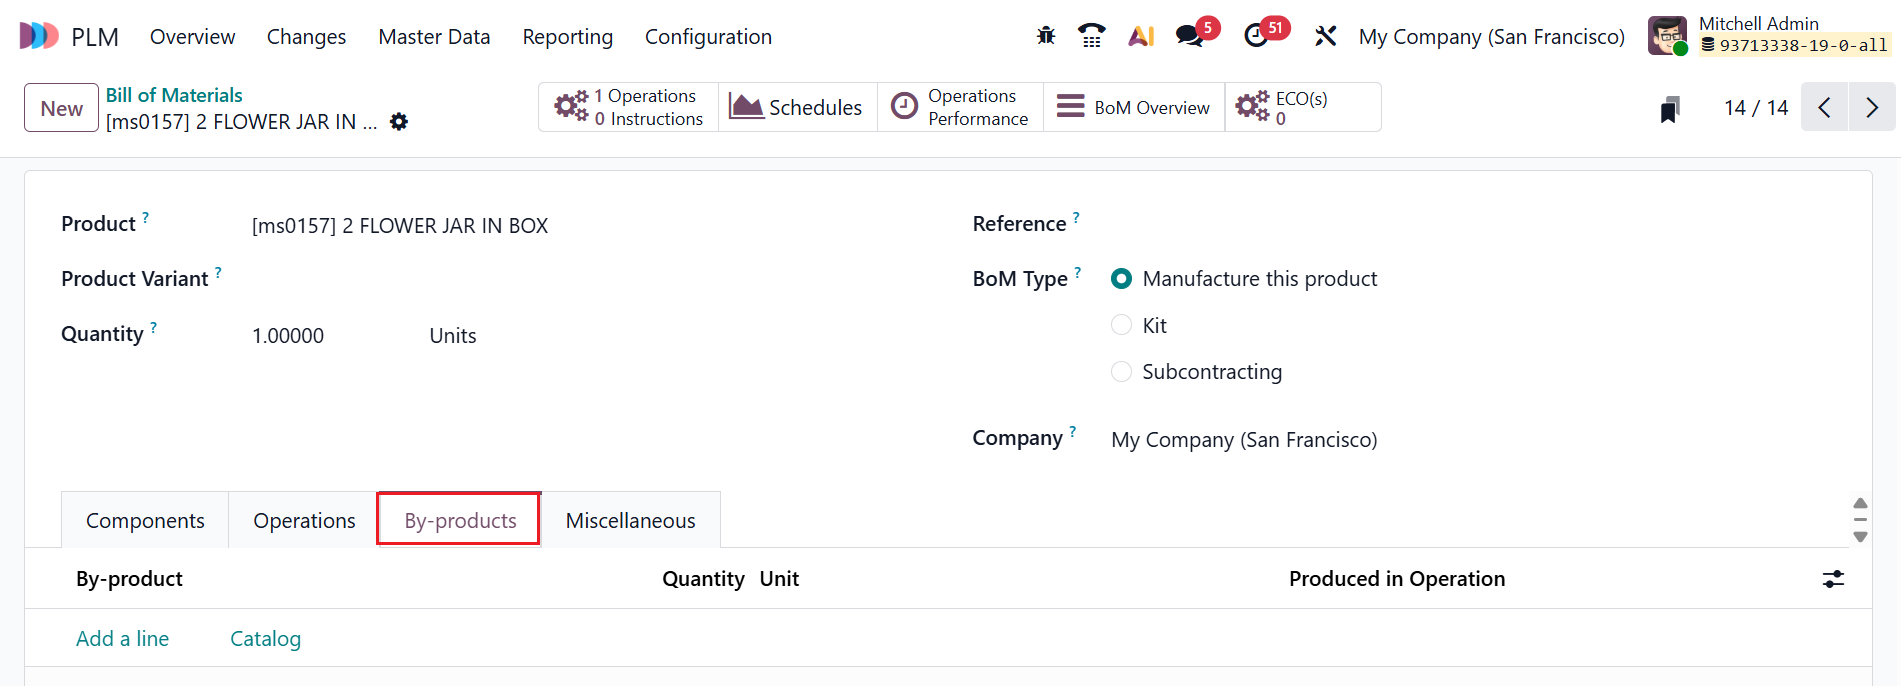The height and width of the screenshot is (686, 1901).
Task: Launch the AI assistant
Action: 1140,36
